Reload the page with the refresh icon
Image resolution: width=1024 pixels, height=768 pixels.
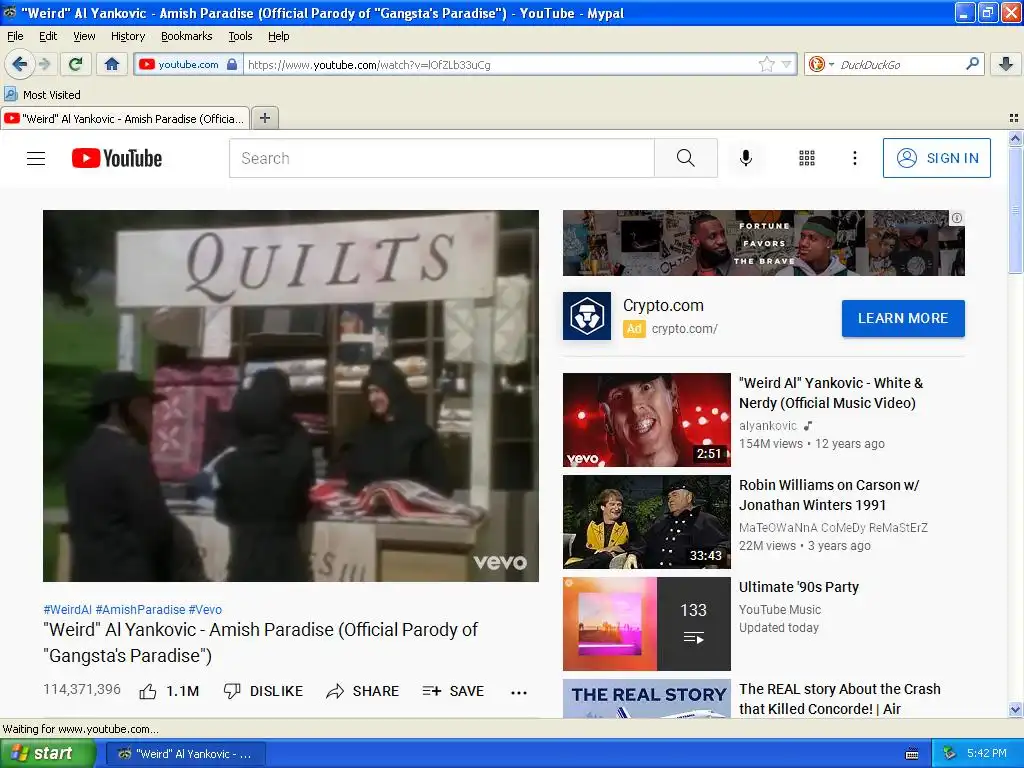click(76, 64)
